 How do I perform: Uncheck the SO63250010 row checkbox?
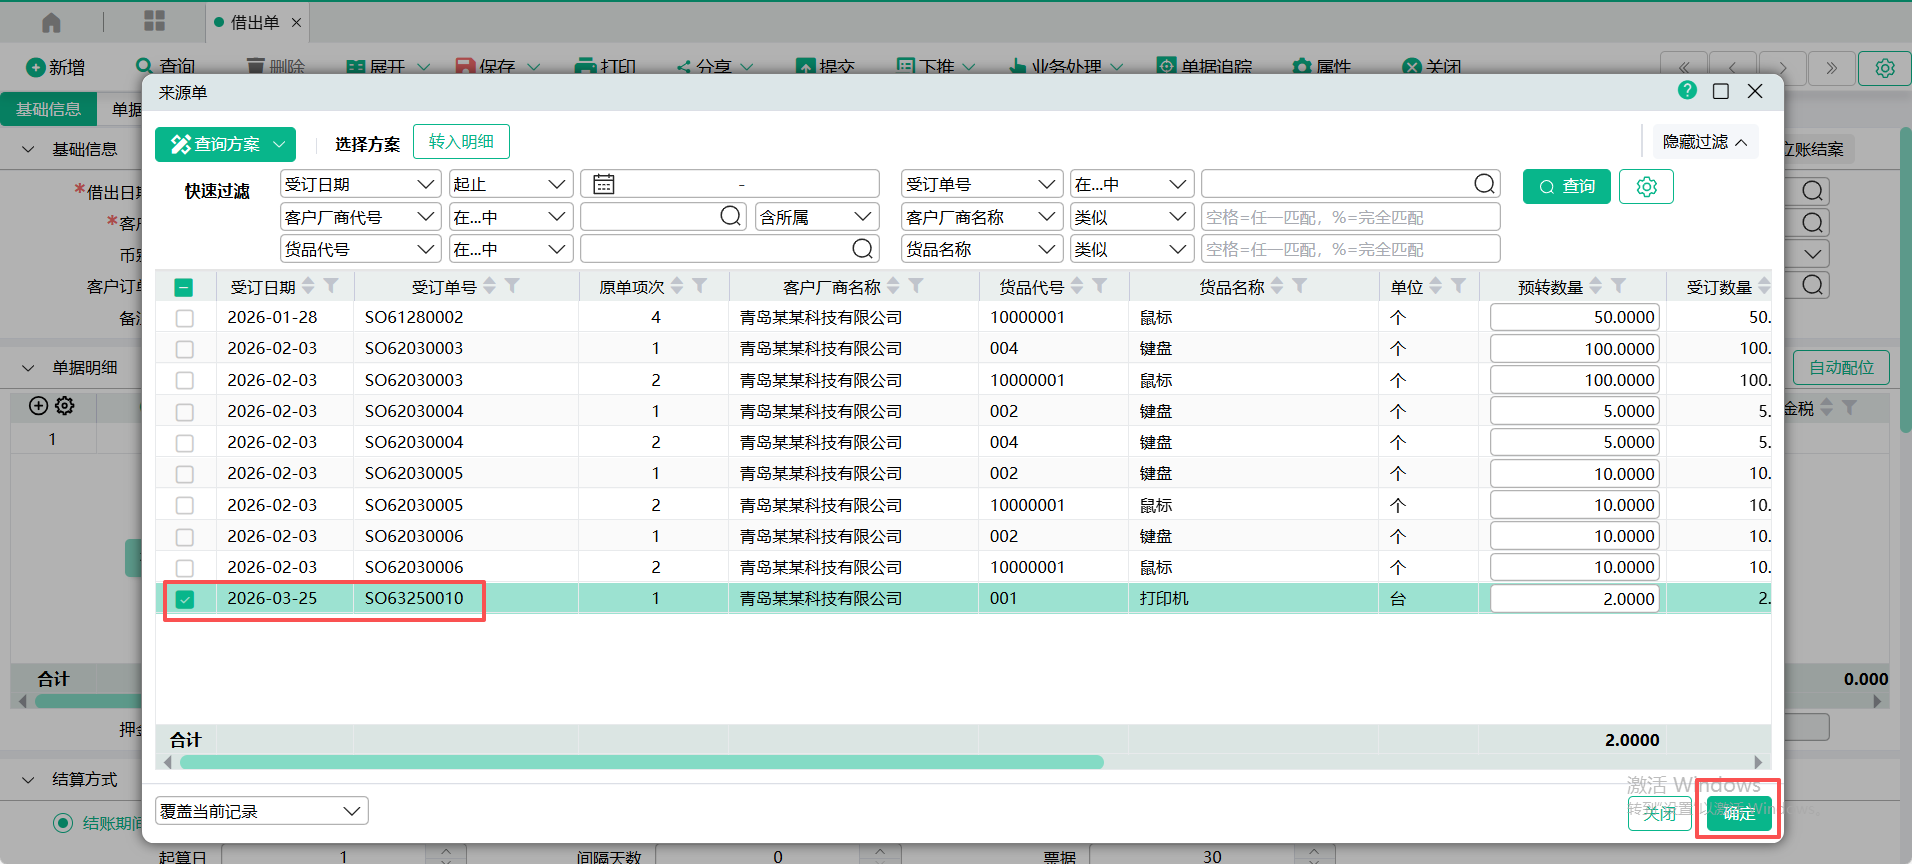click(184, 599)
